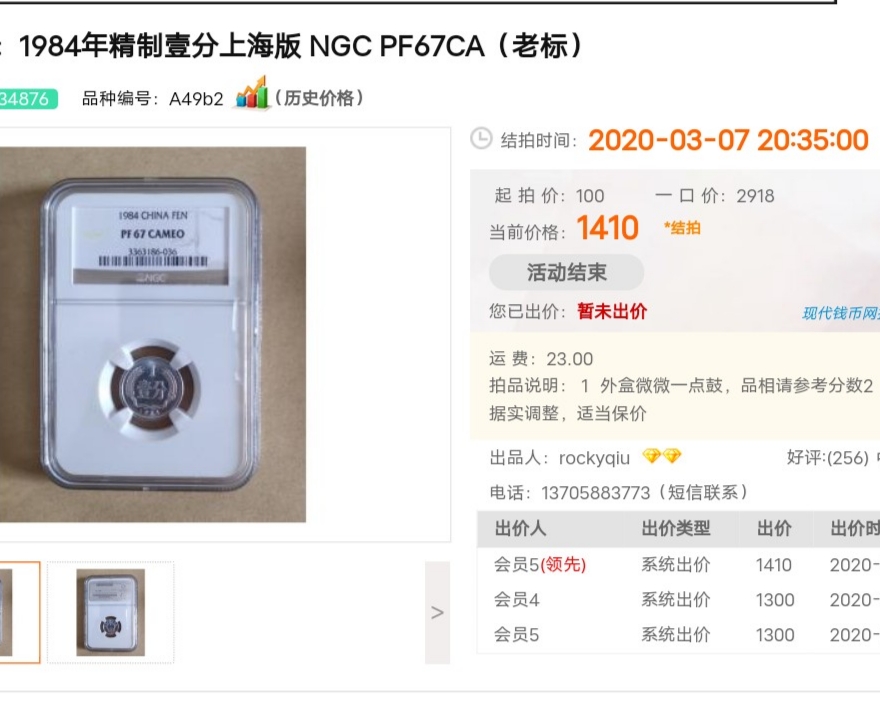The image size is (880, 704).
Task: Click the 出价人 column header
Action: coord(520,528)
